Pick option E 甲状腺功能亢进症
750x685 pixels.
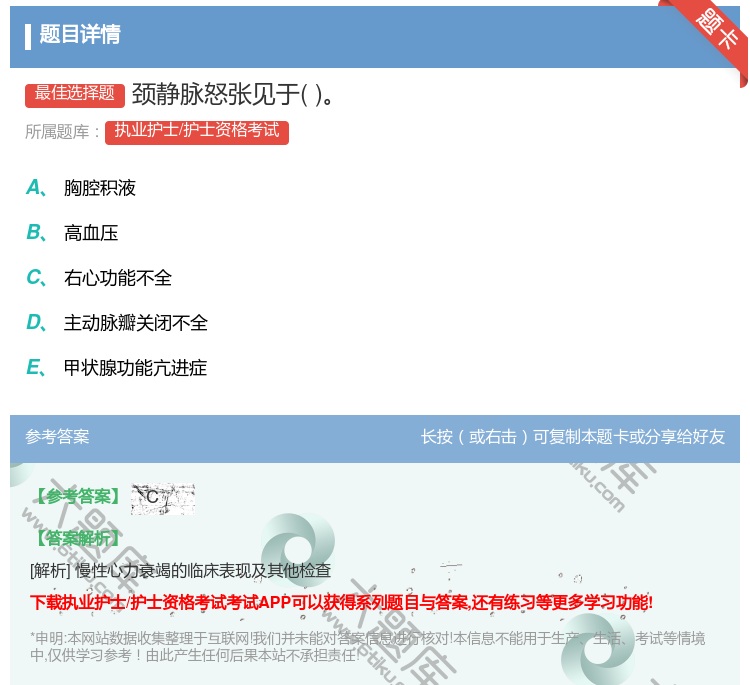point(117,368)
